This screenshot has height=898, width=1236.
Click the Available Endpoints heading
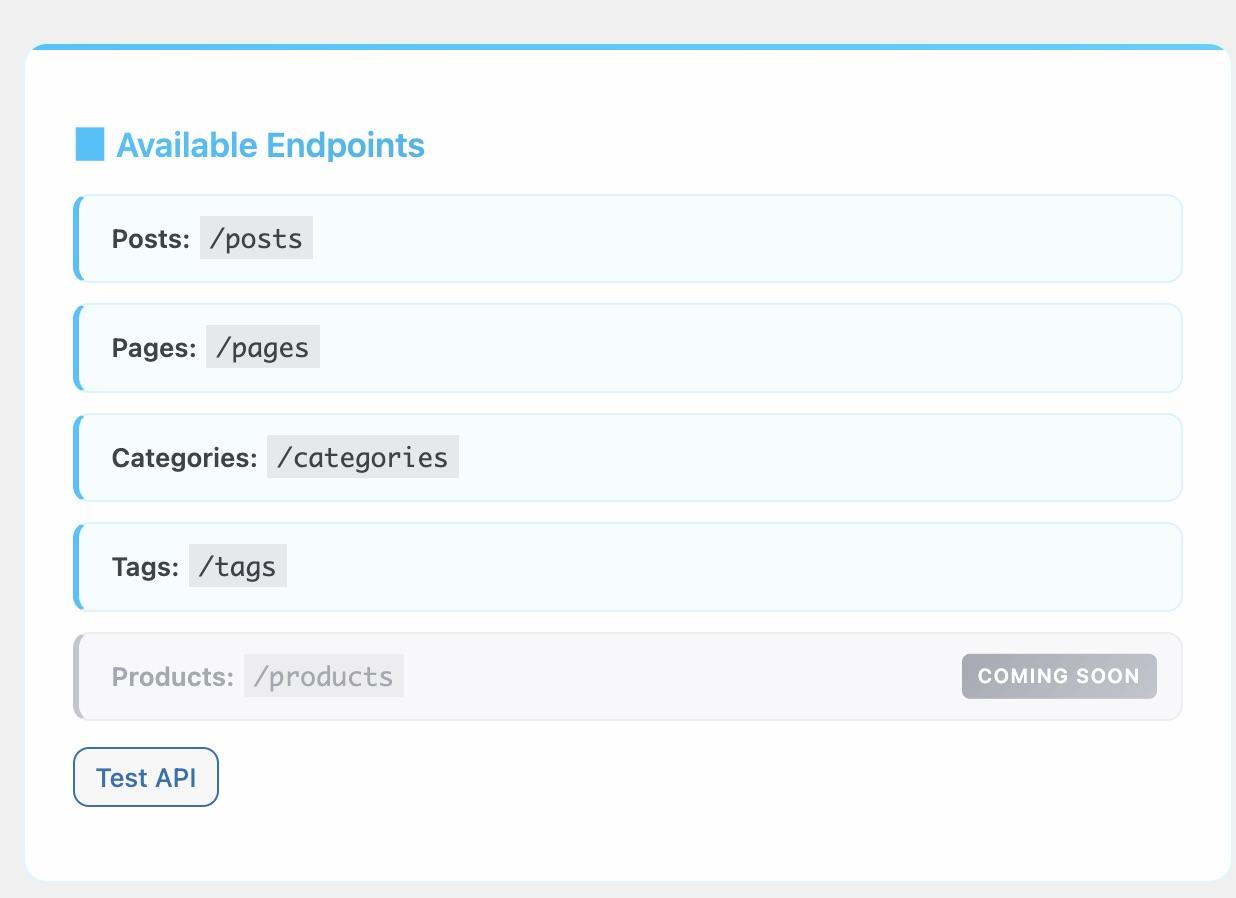click(270, 144)
